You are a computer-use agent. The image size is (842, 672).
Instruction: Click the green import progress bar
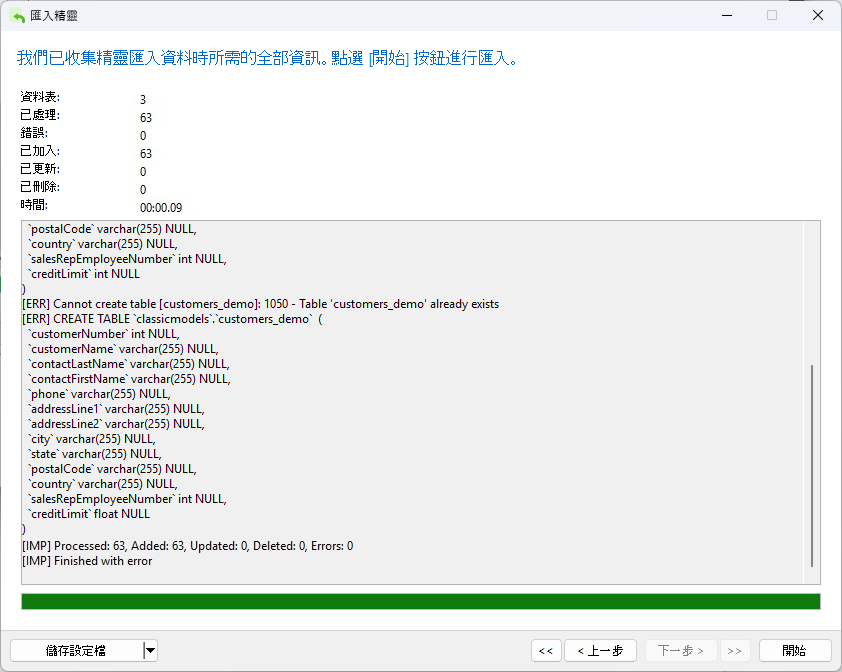pyautogui.click(x=421, y=602)
